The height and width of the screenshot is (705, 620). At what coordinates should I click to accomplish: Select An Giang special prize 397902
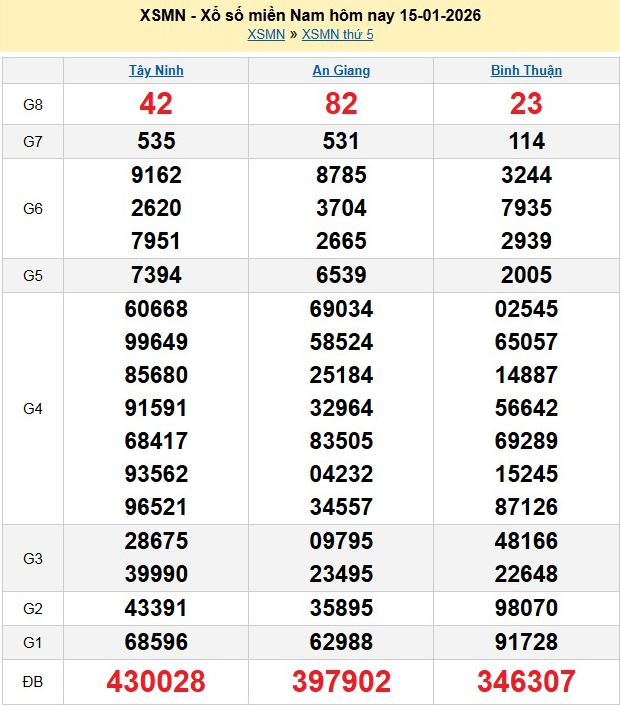click(x=341, y=682)
